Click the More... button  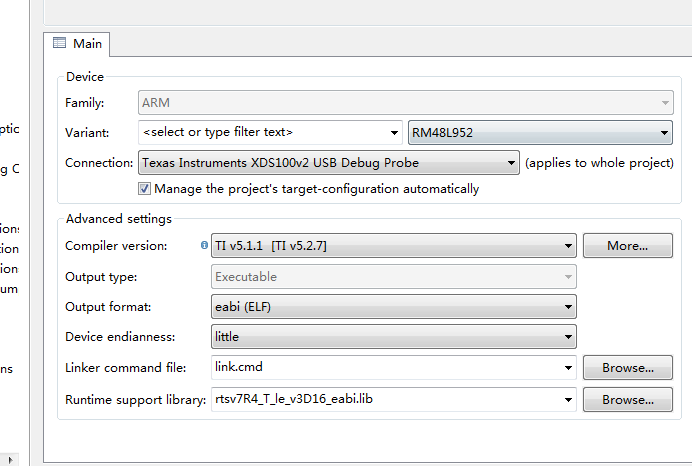(x=628, y=246)
